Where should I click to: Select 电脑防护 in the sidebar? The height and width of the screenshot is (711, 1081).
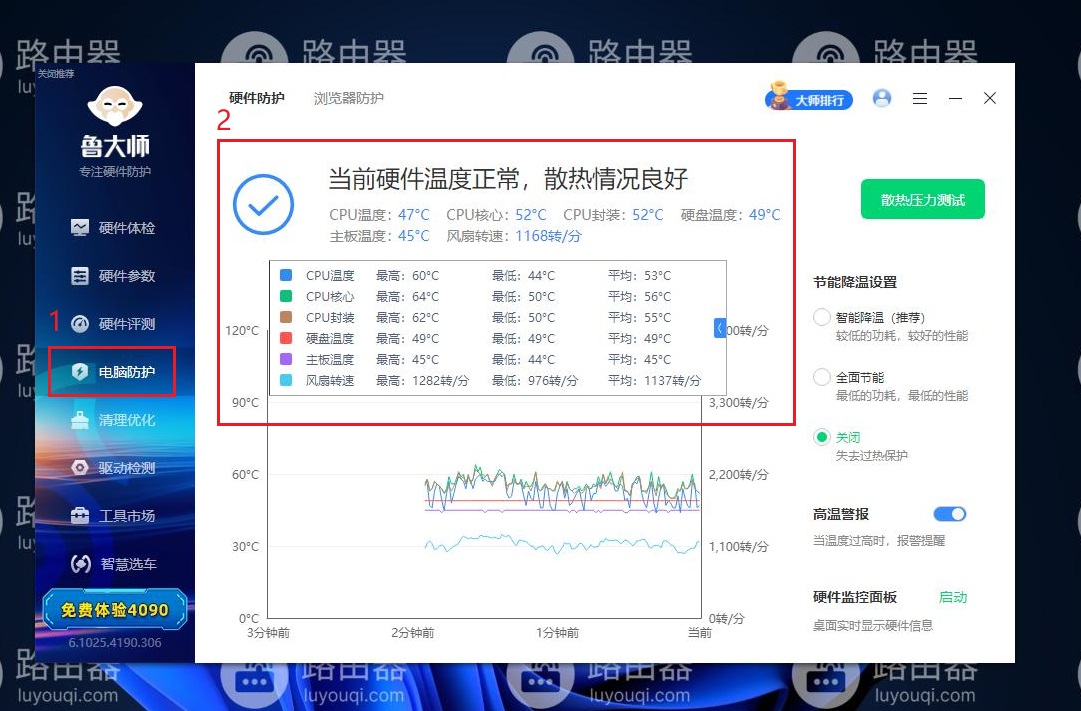coord(113,372)
